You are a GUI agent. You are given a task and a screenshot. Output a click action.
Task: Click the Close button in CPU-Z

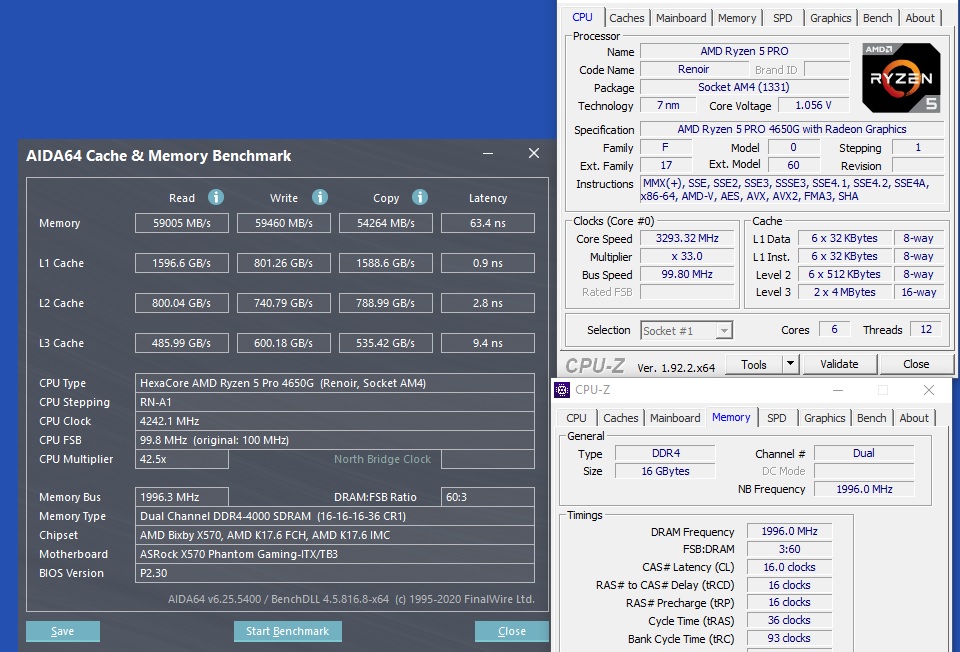click(x=916, y=364)
